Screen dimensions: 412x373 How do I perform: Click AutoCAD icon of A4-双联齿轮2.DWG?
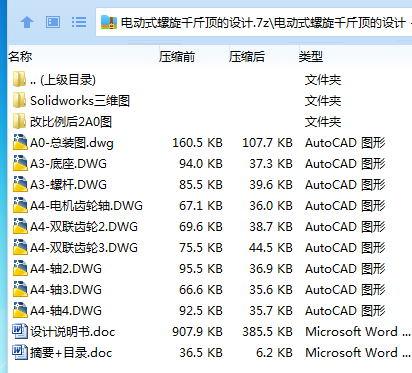[x=20, y=226]
